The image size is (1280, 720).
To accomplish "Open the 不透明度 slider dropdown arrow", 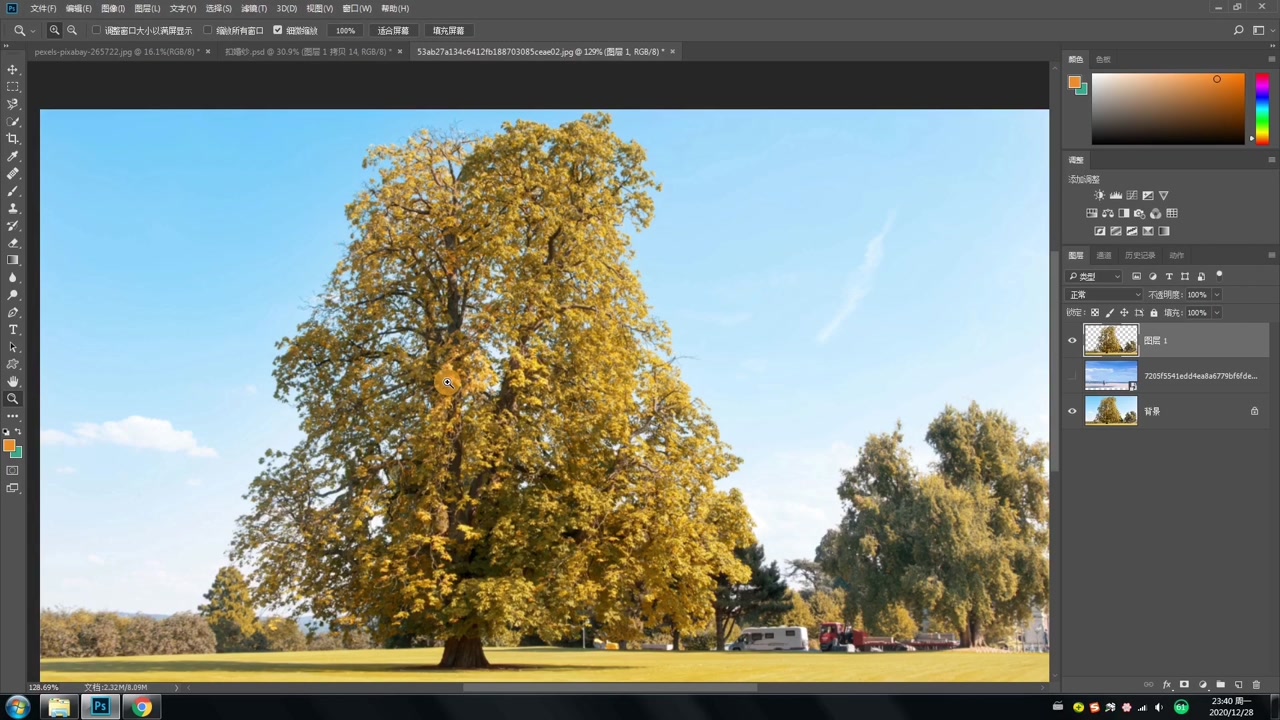I will coord(1216,295).
